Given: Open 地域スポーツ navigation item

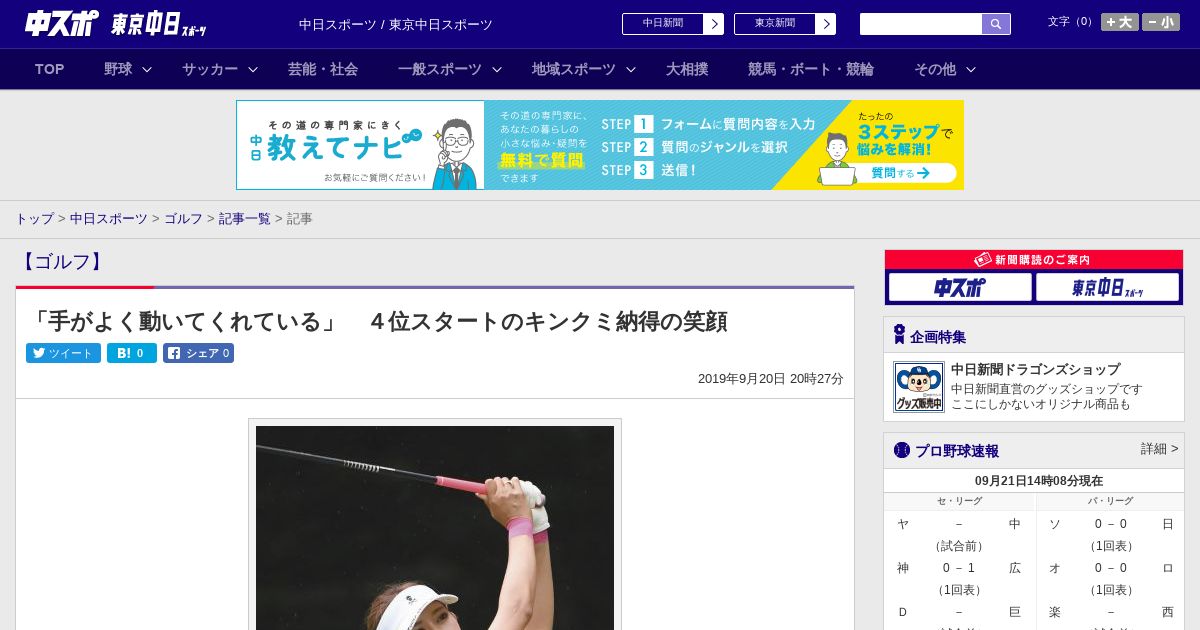Looking at the screenshot, I should [574, 69].
